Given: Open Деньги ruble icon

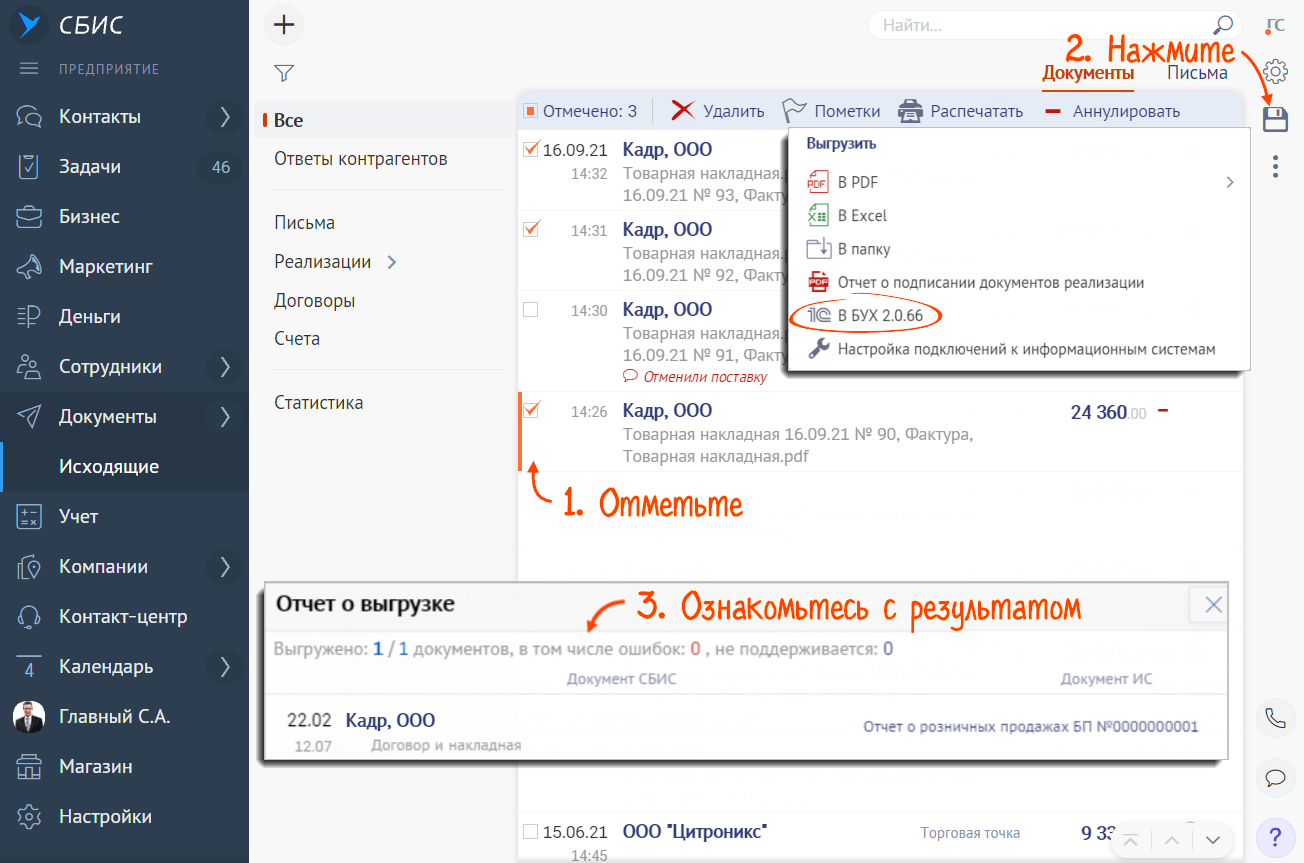Looking at the screenshot, I should coord(29,317).
